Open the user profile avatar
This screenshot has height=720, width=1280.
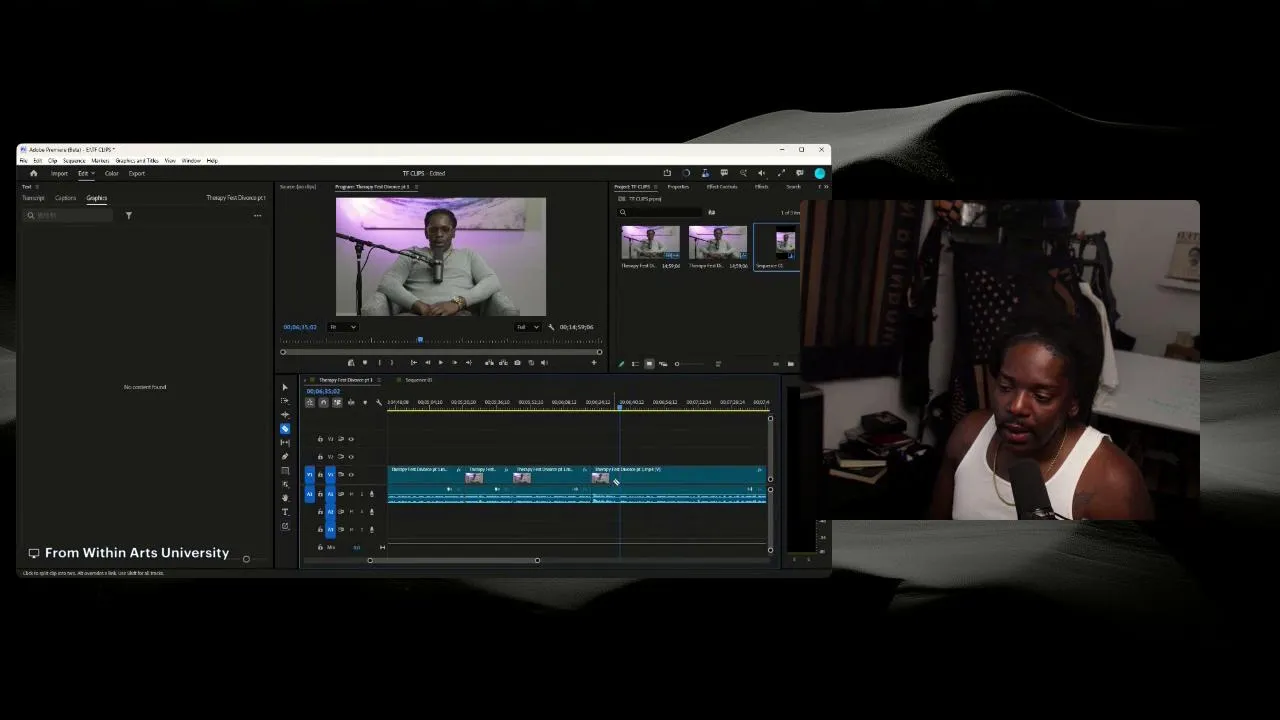coord(820,173)
